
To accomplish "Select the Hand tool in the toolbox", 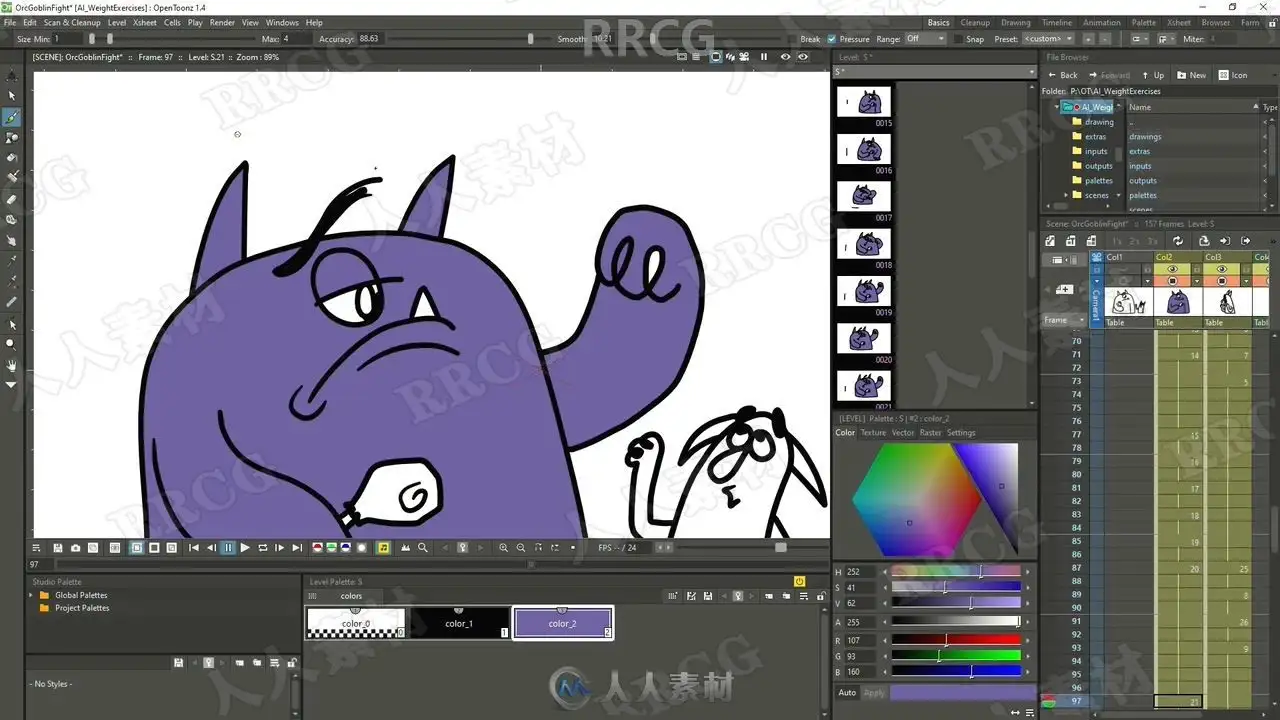I will click(x=12, y=364).
